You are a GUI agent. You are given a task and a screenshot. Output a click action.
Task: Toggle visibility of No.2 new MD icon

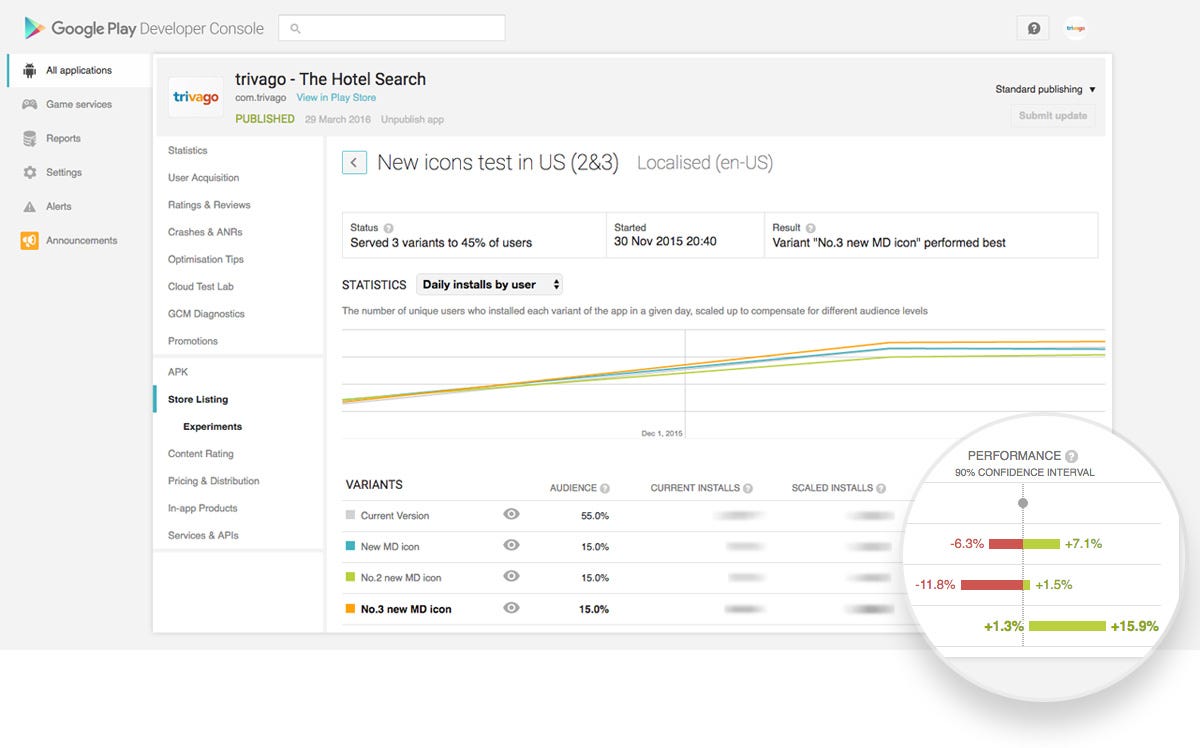[x=511, y=576]
